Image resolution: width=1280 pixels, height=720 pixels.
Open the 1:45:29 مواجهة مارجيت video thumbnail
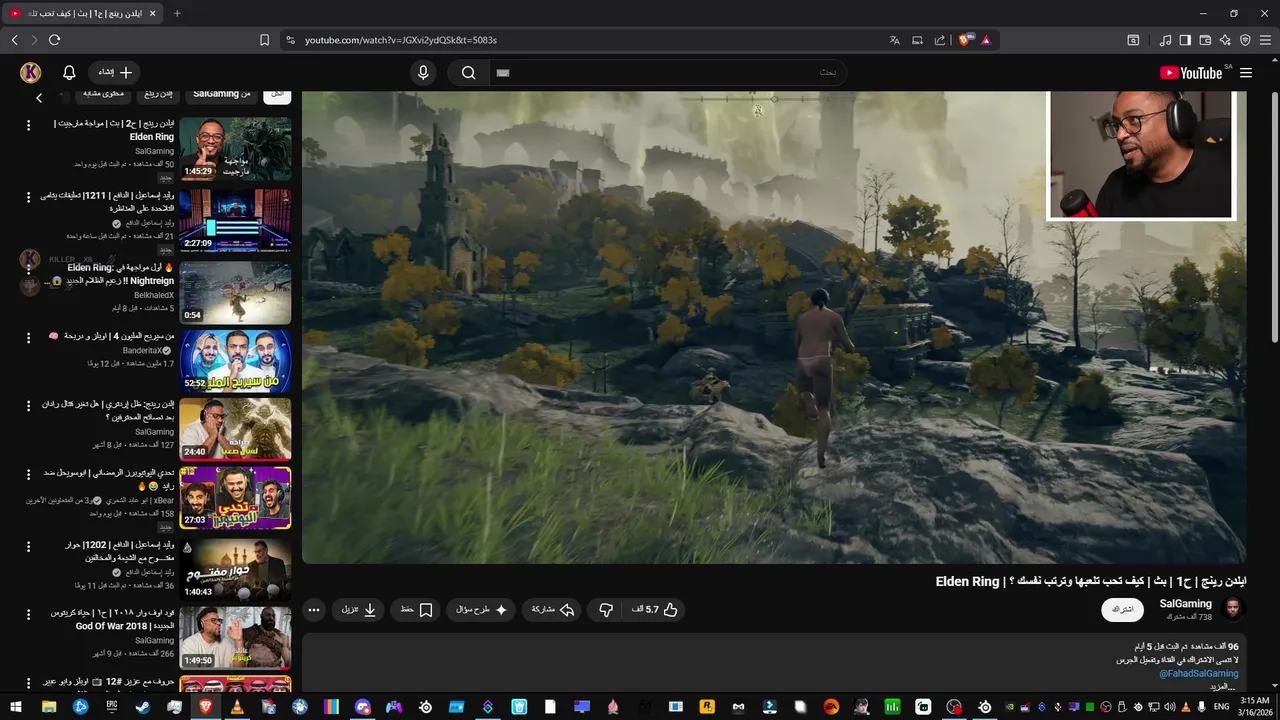point(235,148)
